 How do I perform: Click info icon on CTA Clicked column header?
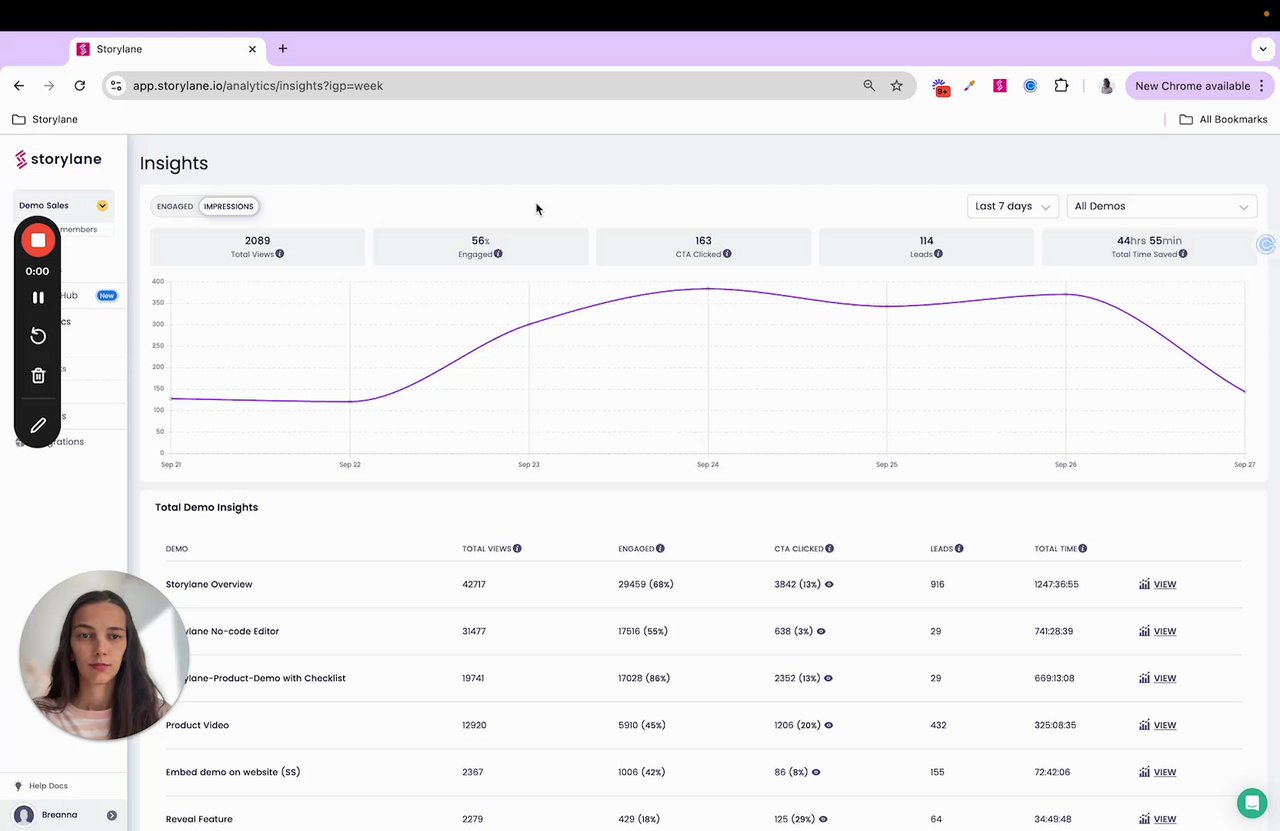(x=830, y=549)
